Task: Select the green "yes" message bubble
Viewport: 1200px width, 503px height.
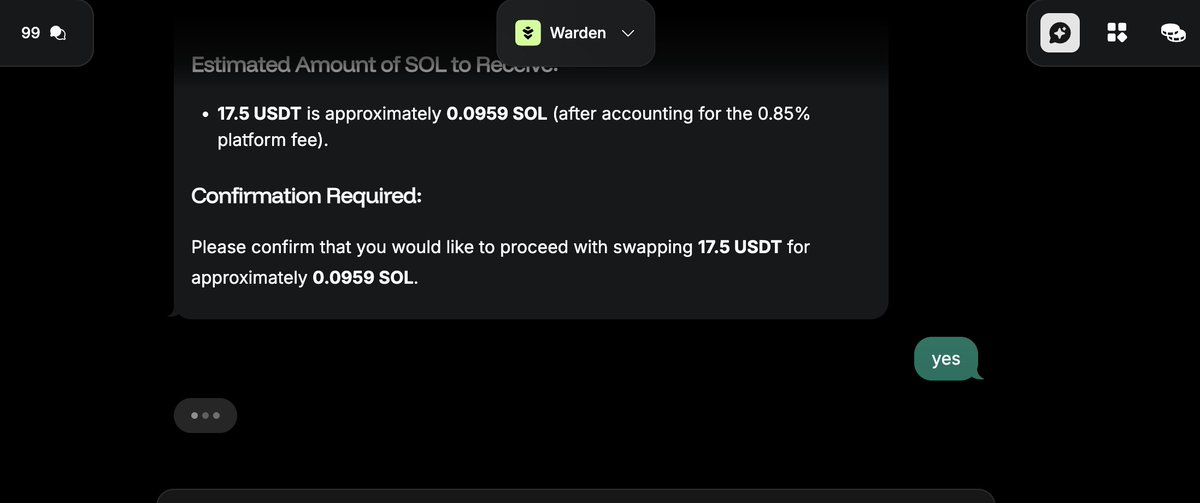Action: [x=946, y=359]
